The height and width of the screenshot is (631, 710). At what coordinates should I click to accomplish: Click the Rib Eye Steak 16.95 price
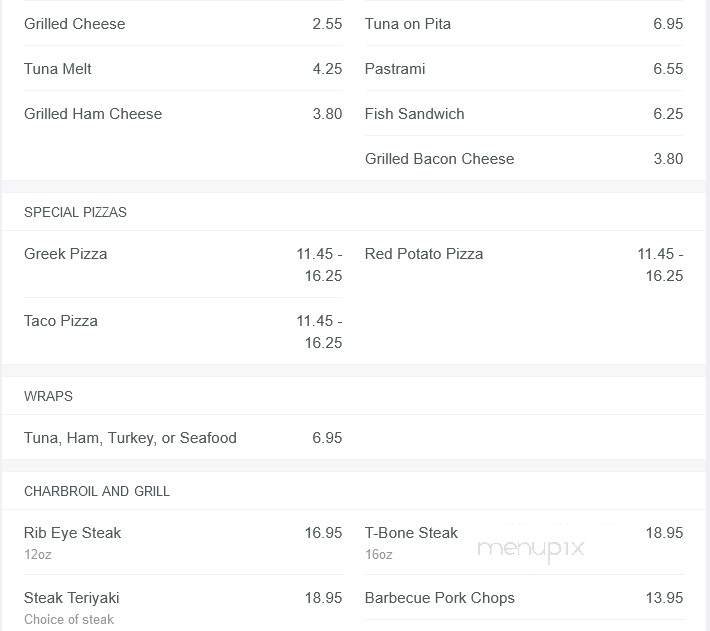click(323, 533)
